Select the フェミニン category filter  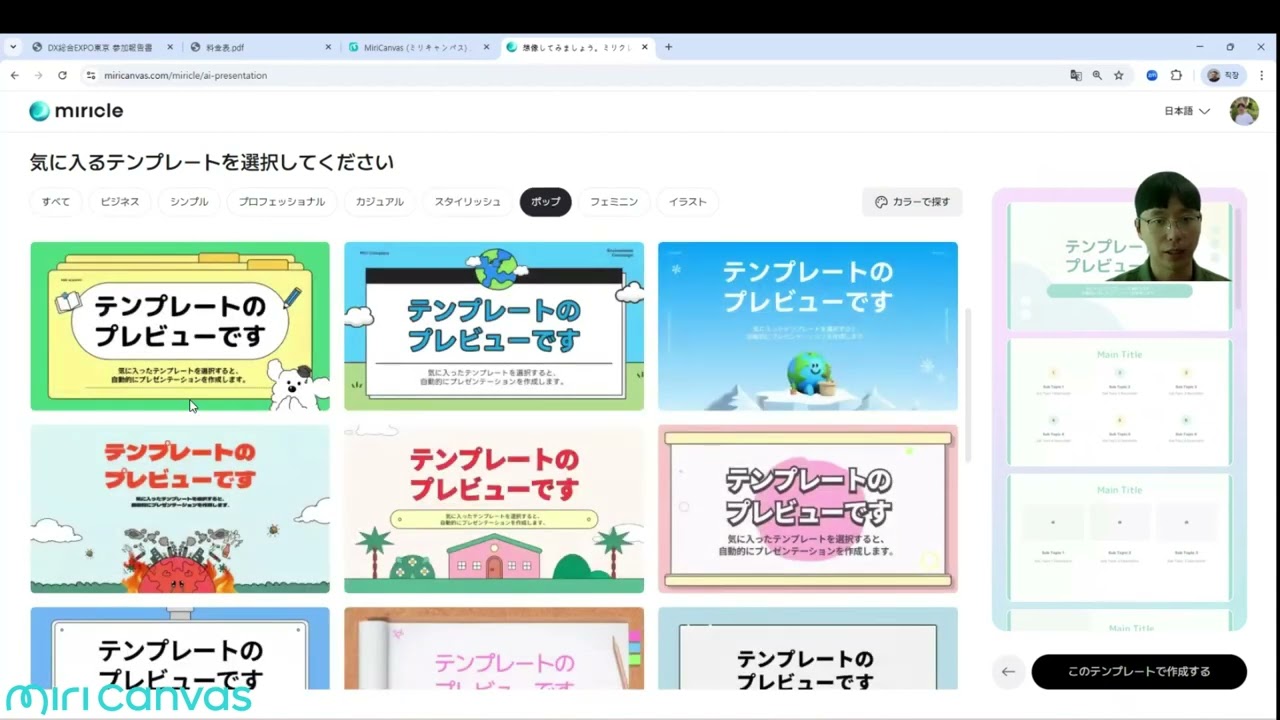(614, 201)
